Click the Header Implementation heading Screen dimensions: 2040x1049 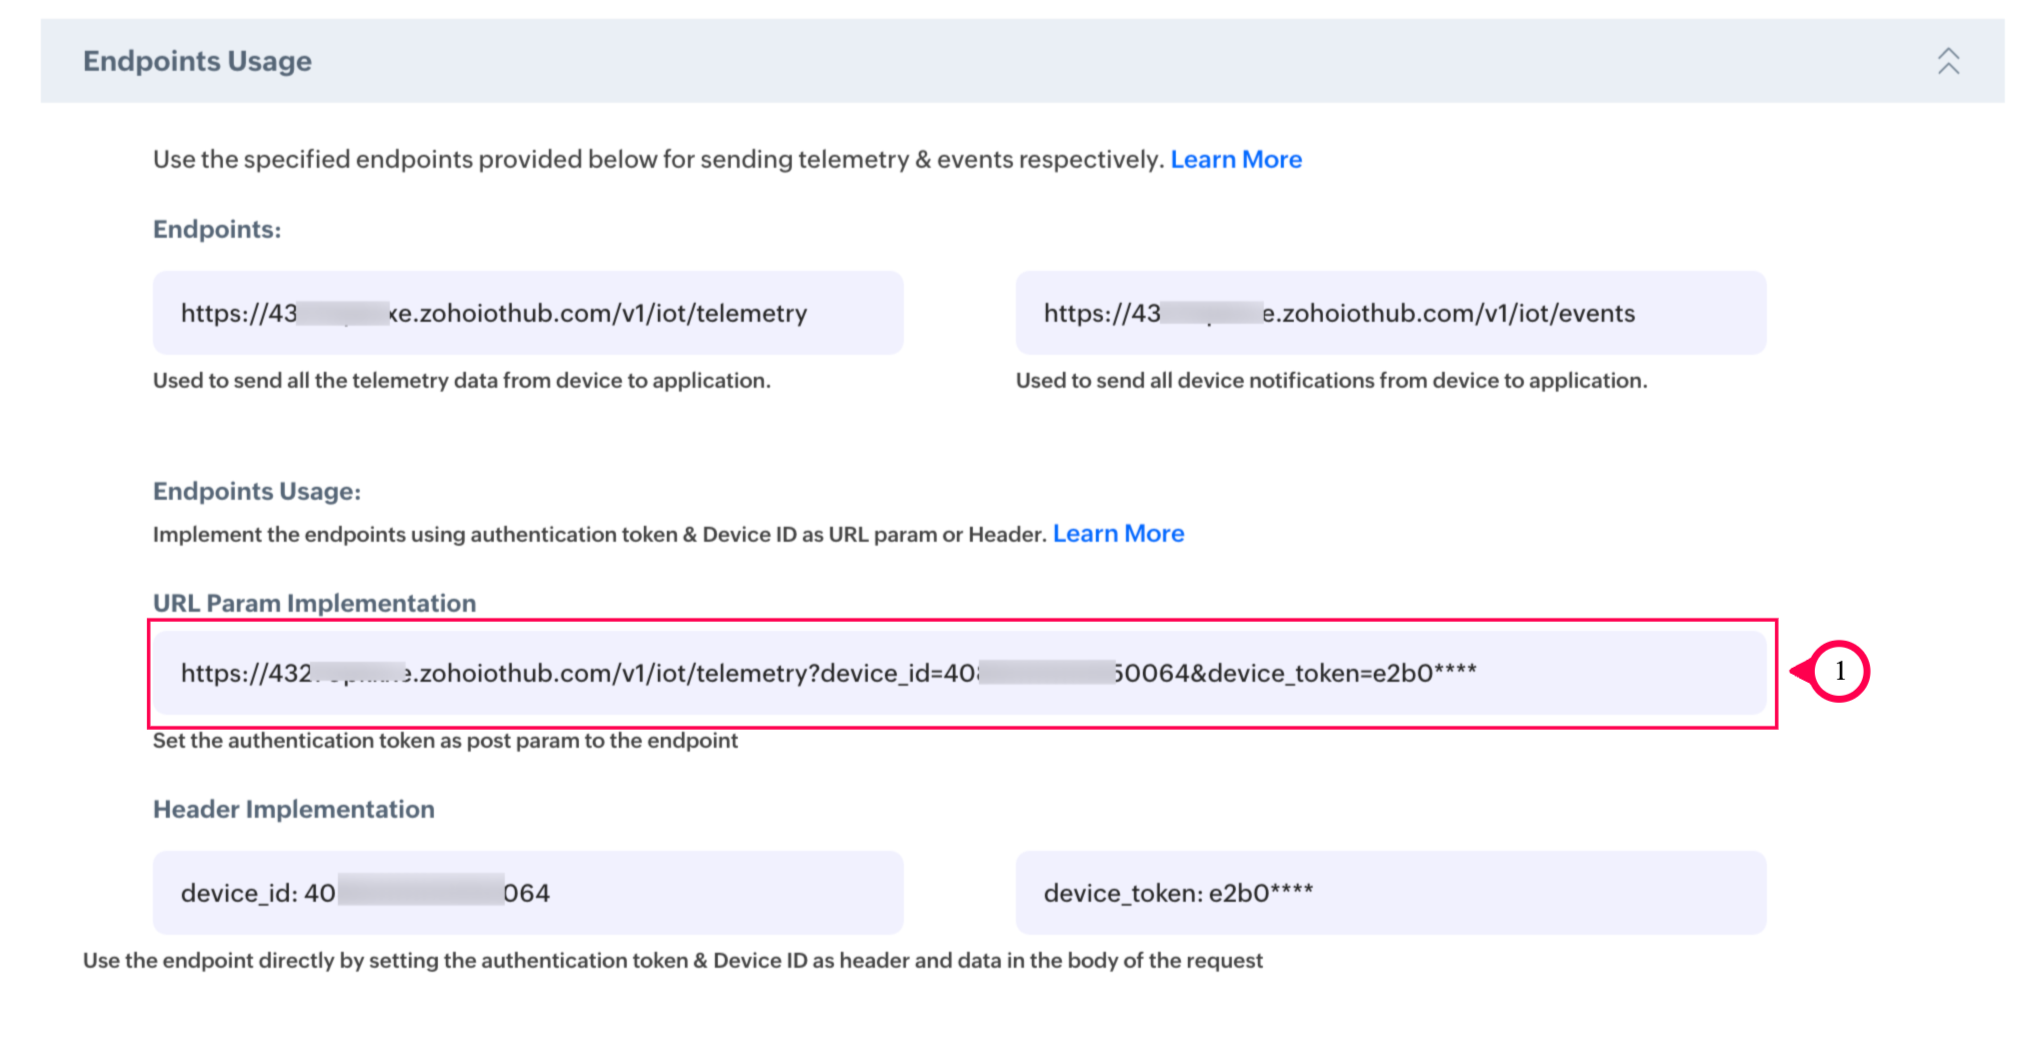tap(294, 810)
